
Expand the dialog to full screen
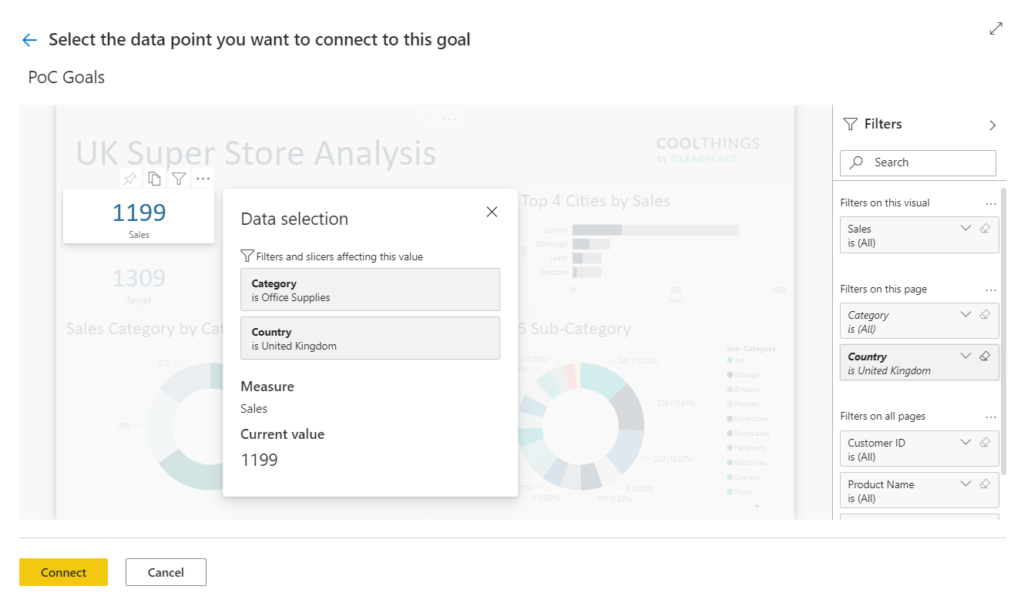[x=995, y=29]
